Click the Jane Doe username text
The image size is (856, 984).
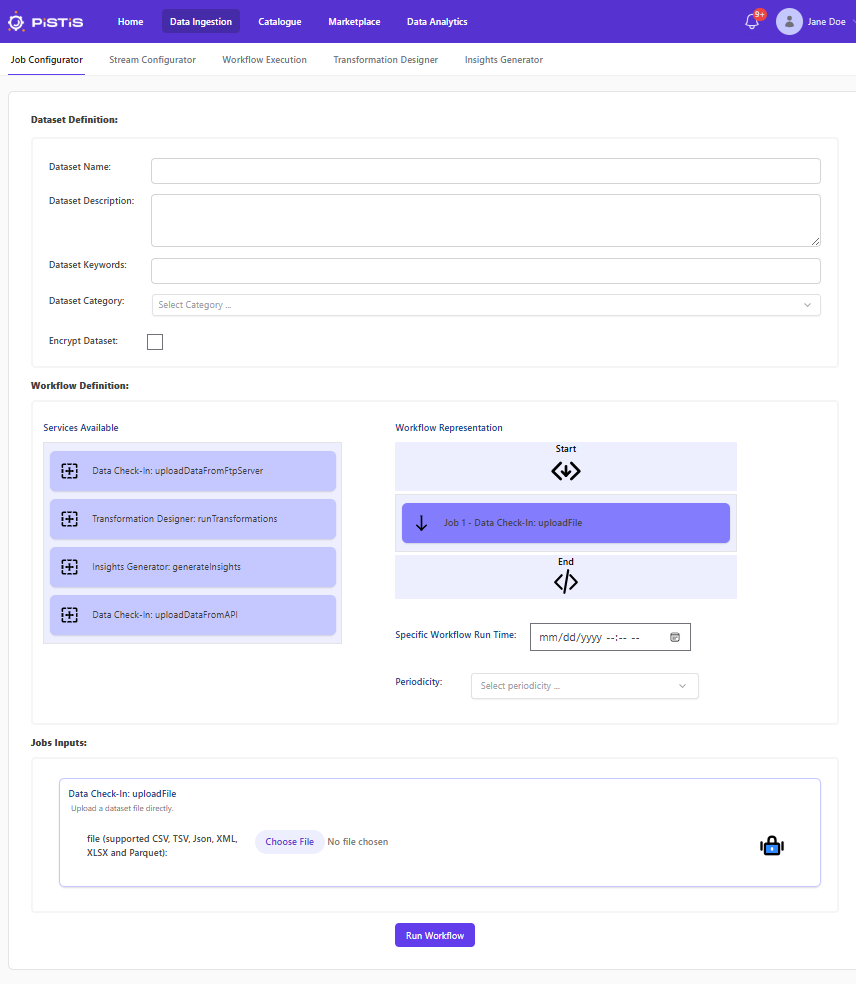click(x=826, y=22)
